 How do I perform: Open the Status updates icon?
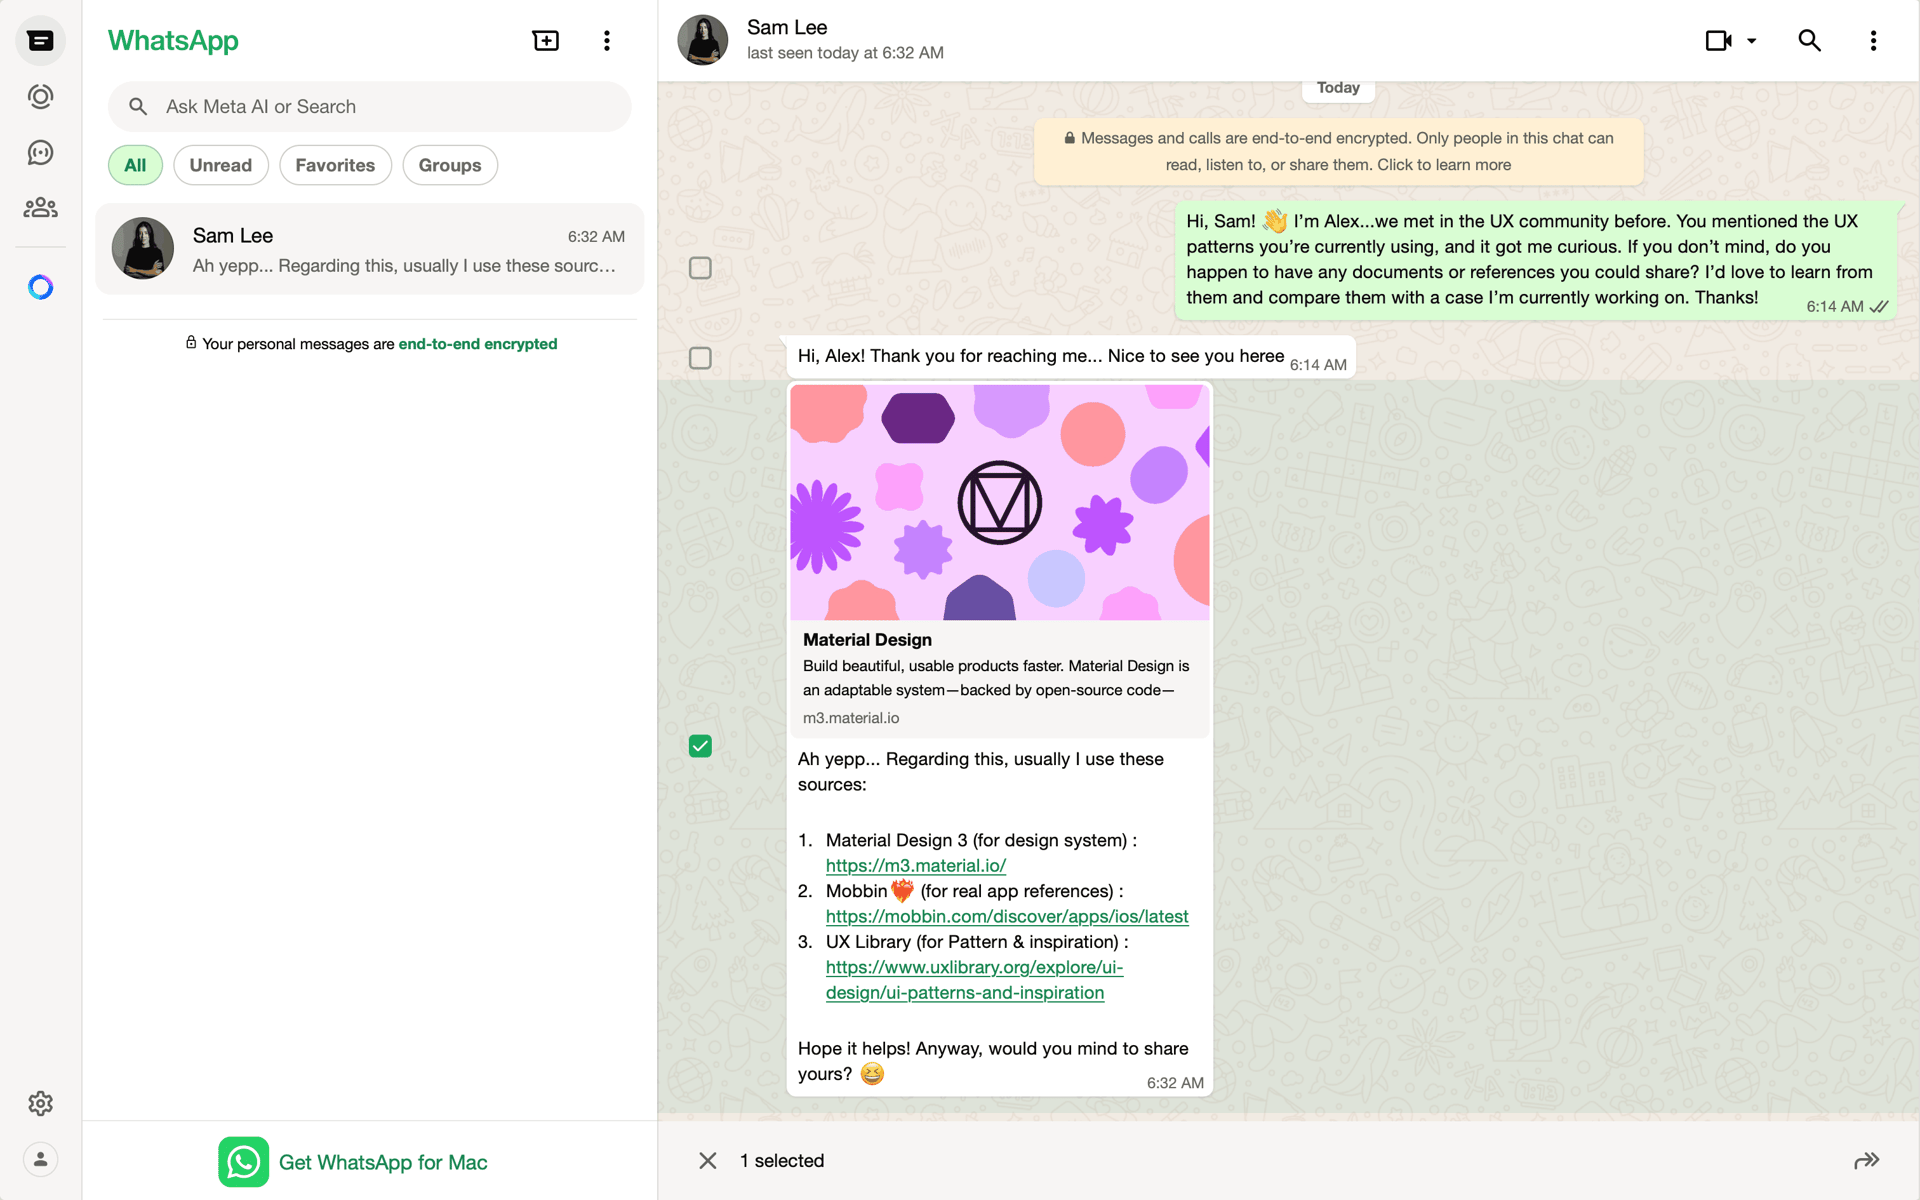(40, 97)
